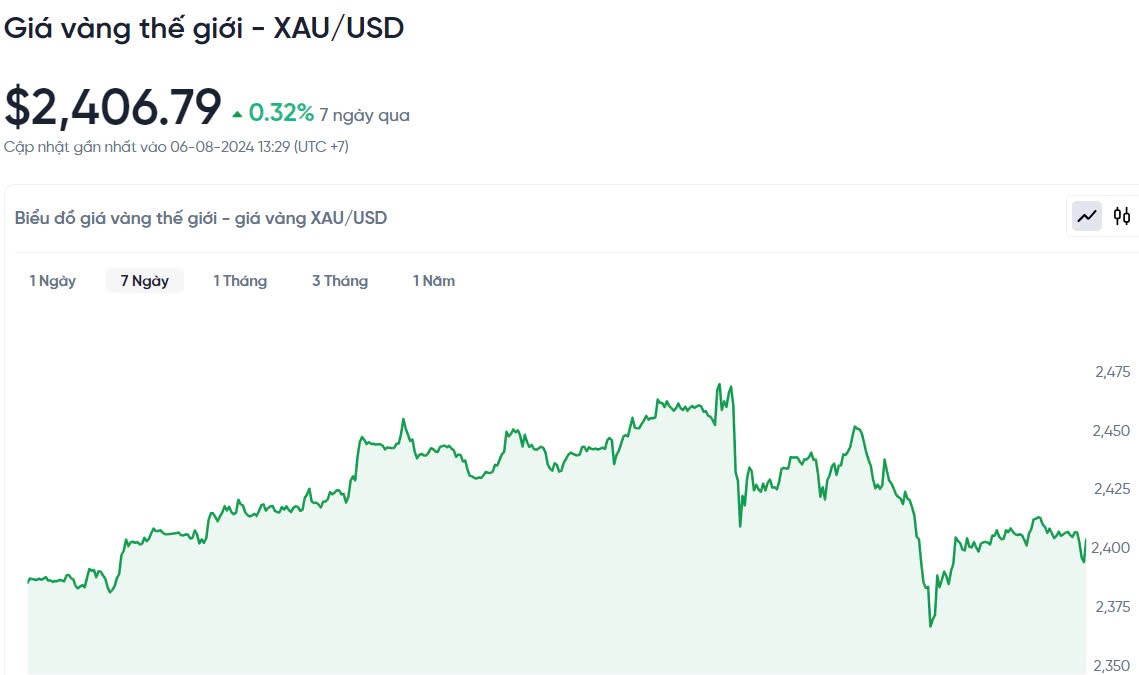Click the "7 ngày qua" label

[365, 115]
